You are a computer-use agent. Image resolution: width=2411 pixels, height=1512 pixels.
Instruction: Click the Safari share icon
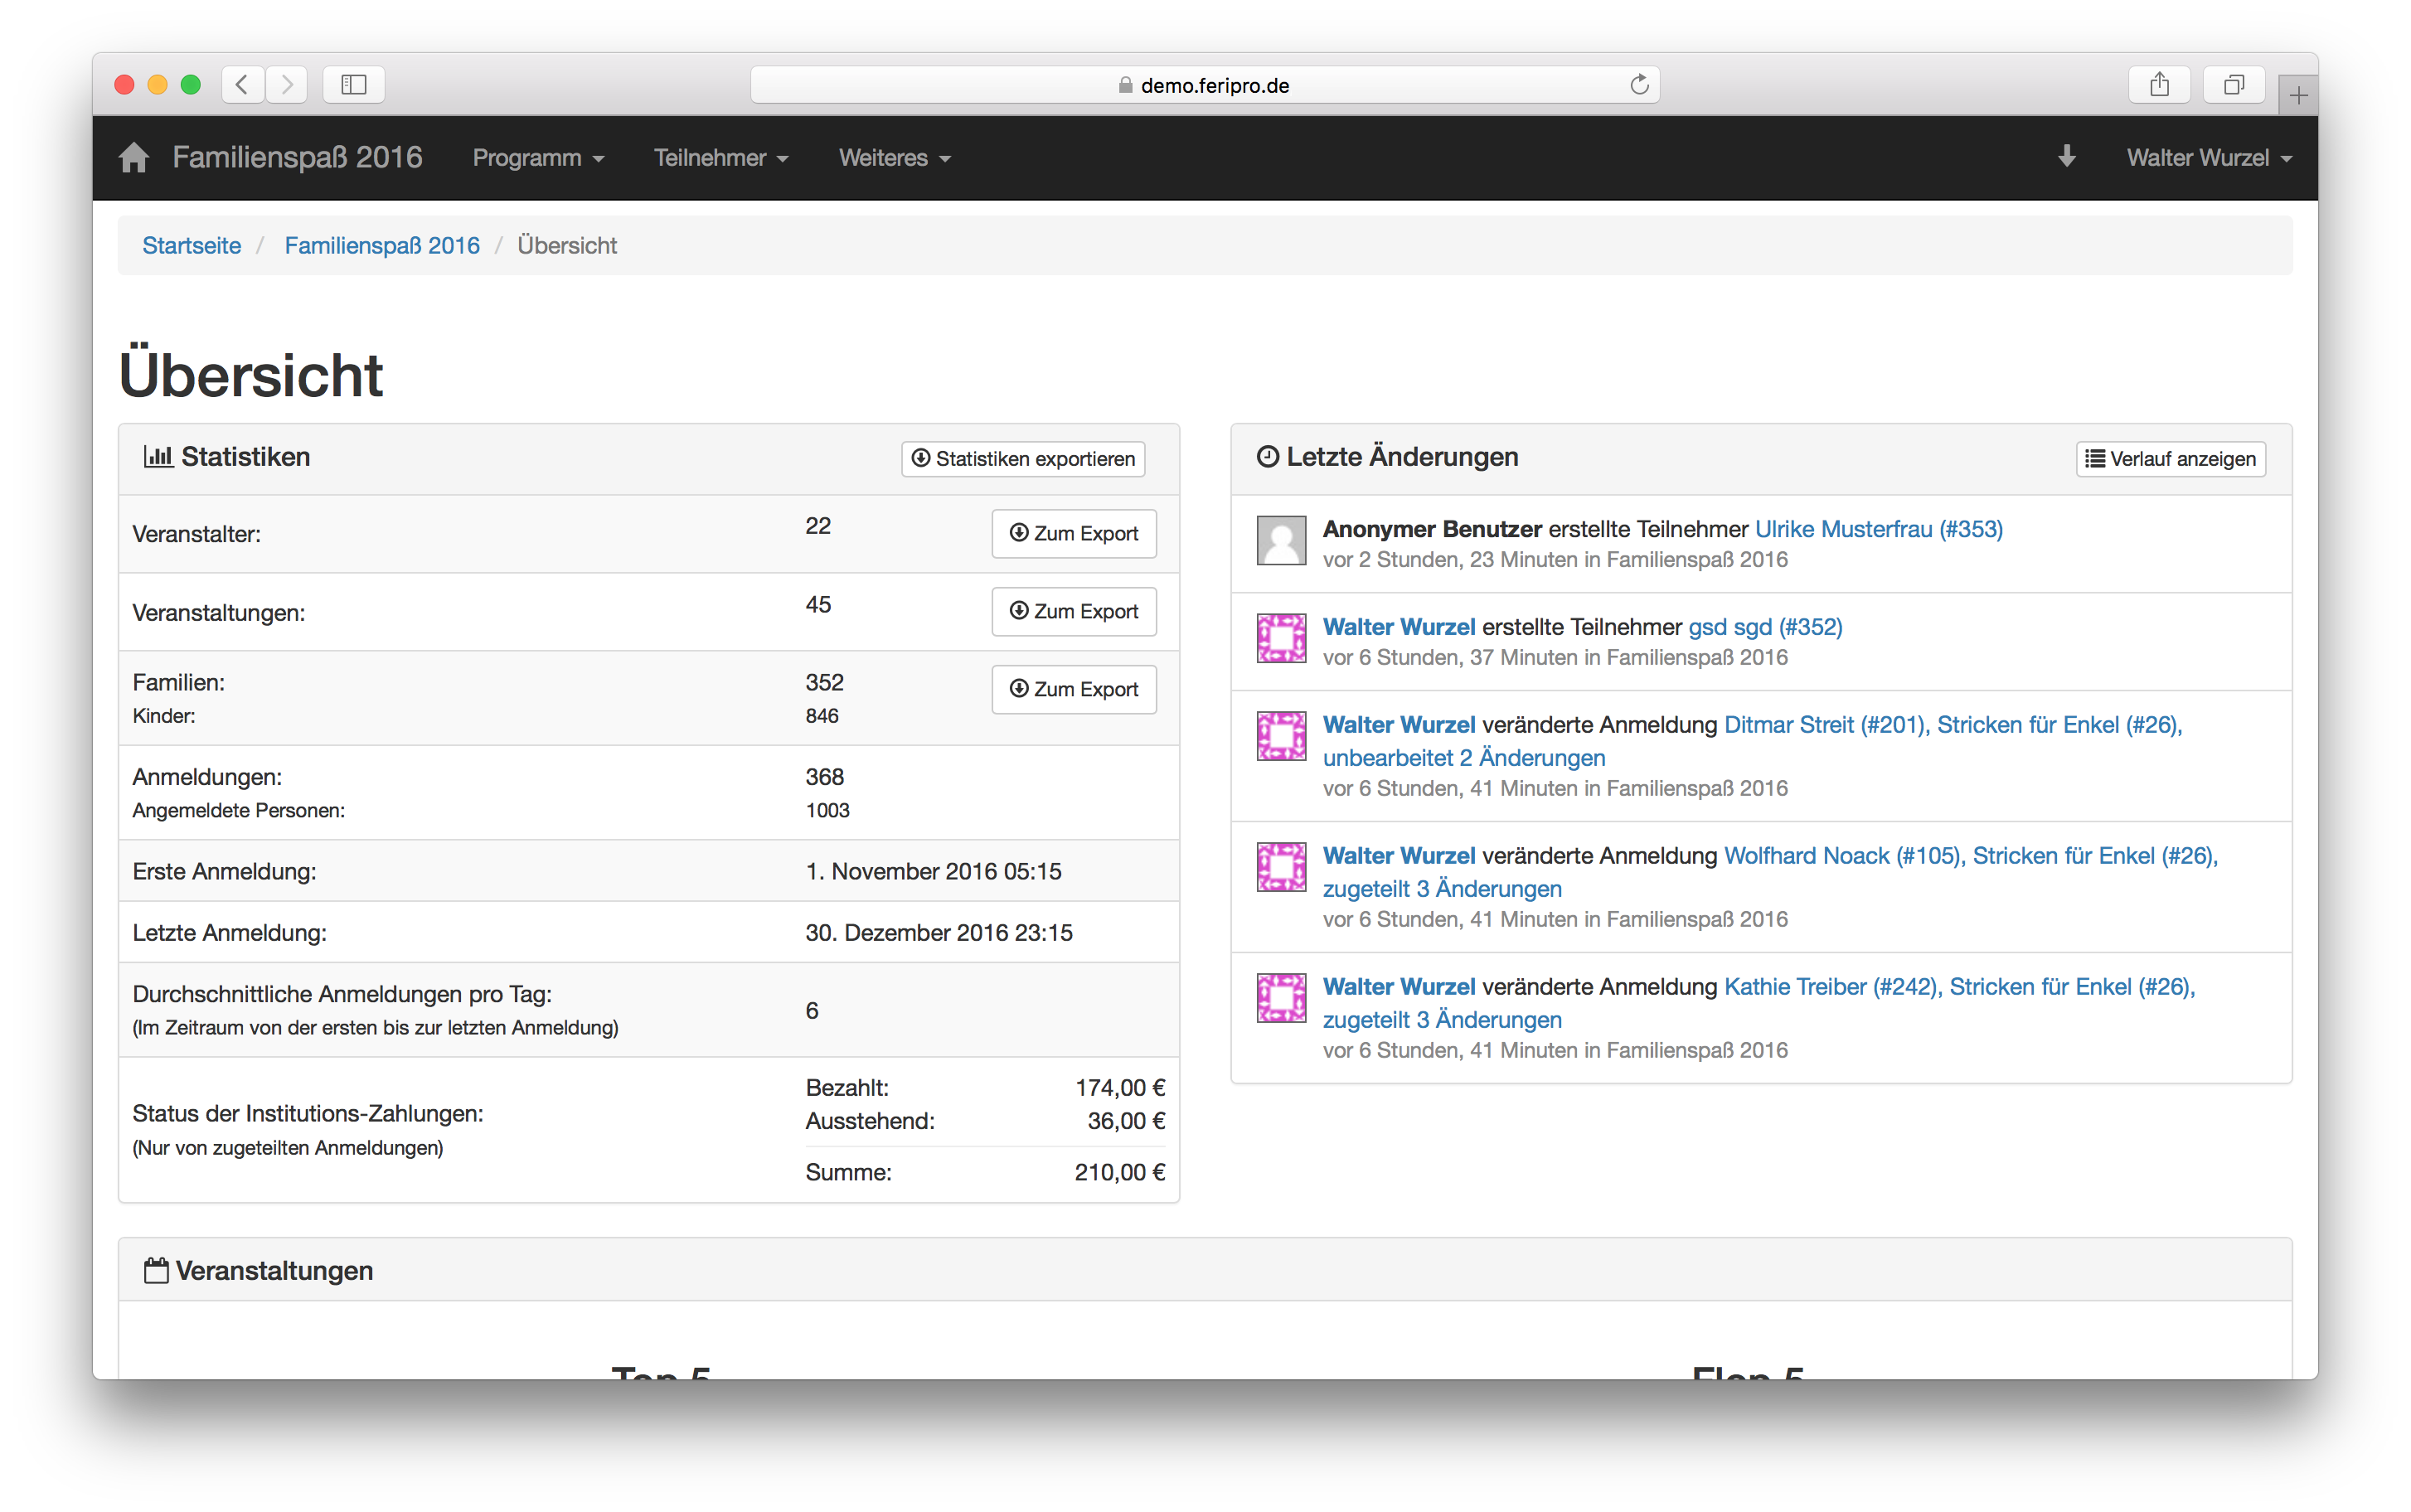coord(2159,85)
